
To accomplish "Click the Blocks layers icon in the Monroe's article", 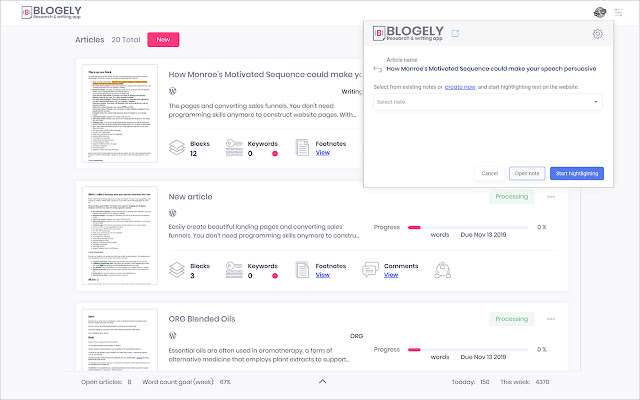I will click(177, 148).
